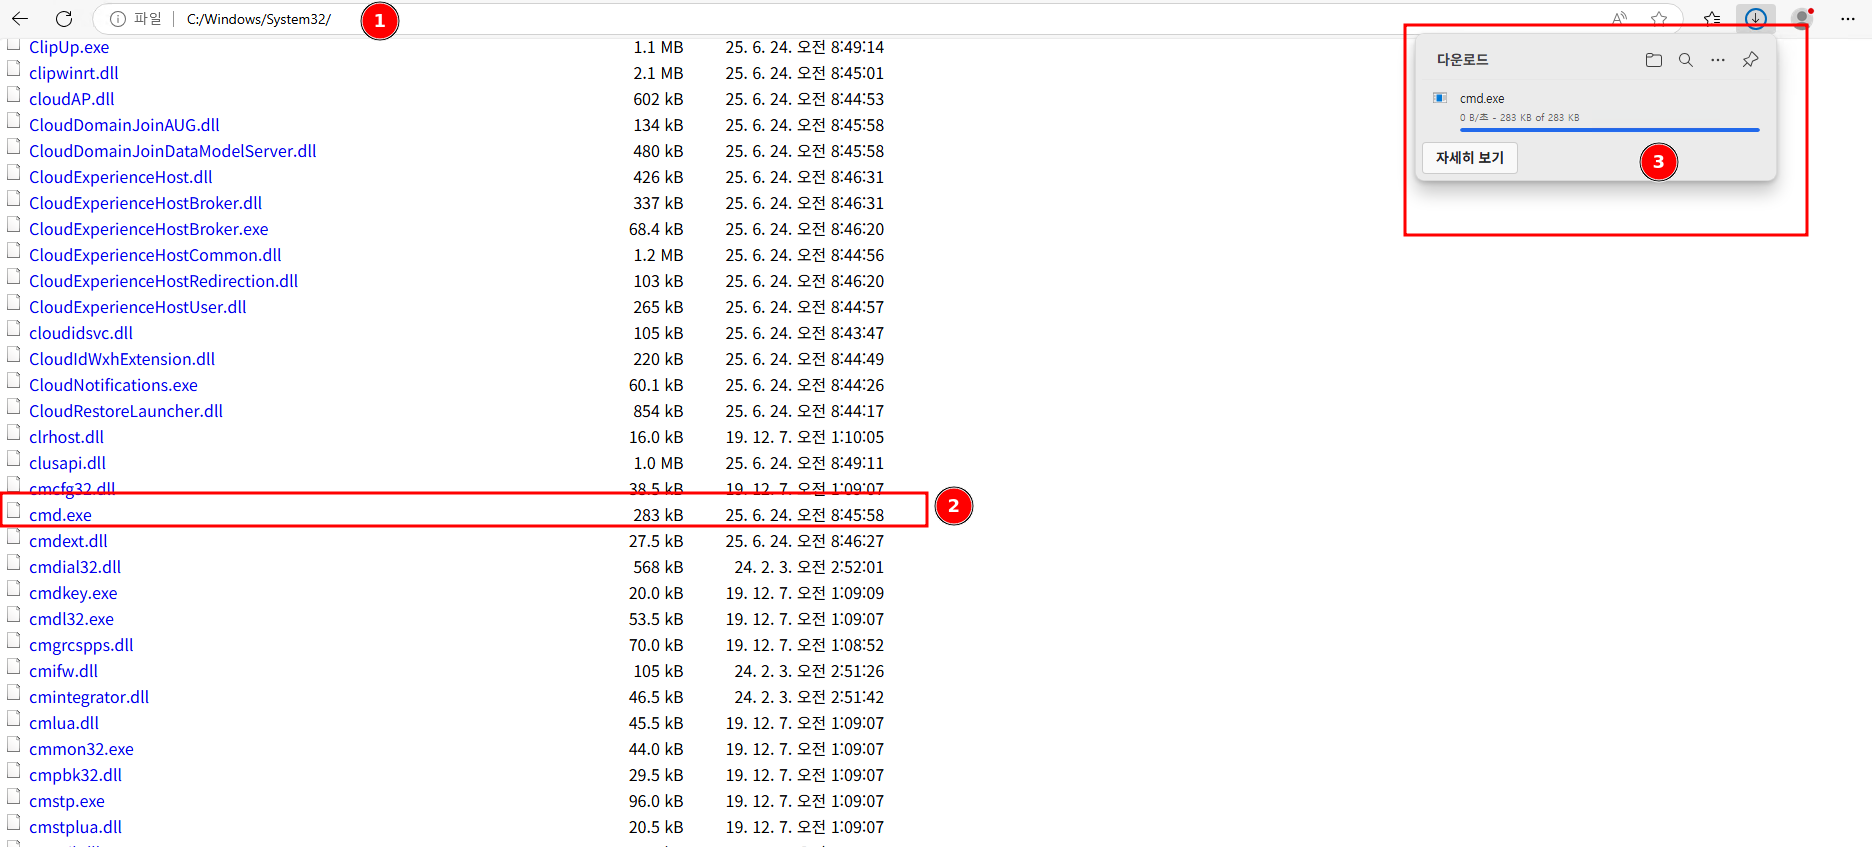Click the file info icon in address bar
The height and width of the screenshot is (847, 1872).
point(117,19)
